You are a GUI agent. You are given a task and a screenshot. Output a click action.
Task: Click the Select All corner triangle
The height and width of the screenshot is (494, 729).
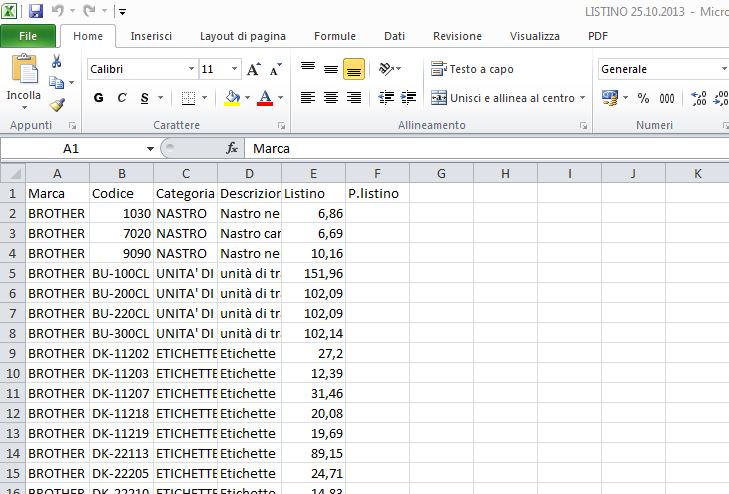tap(13, 173)
